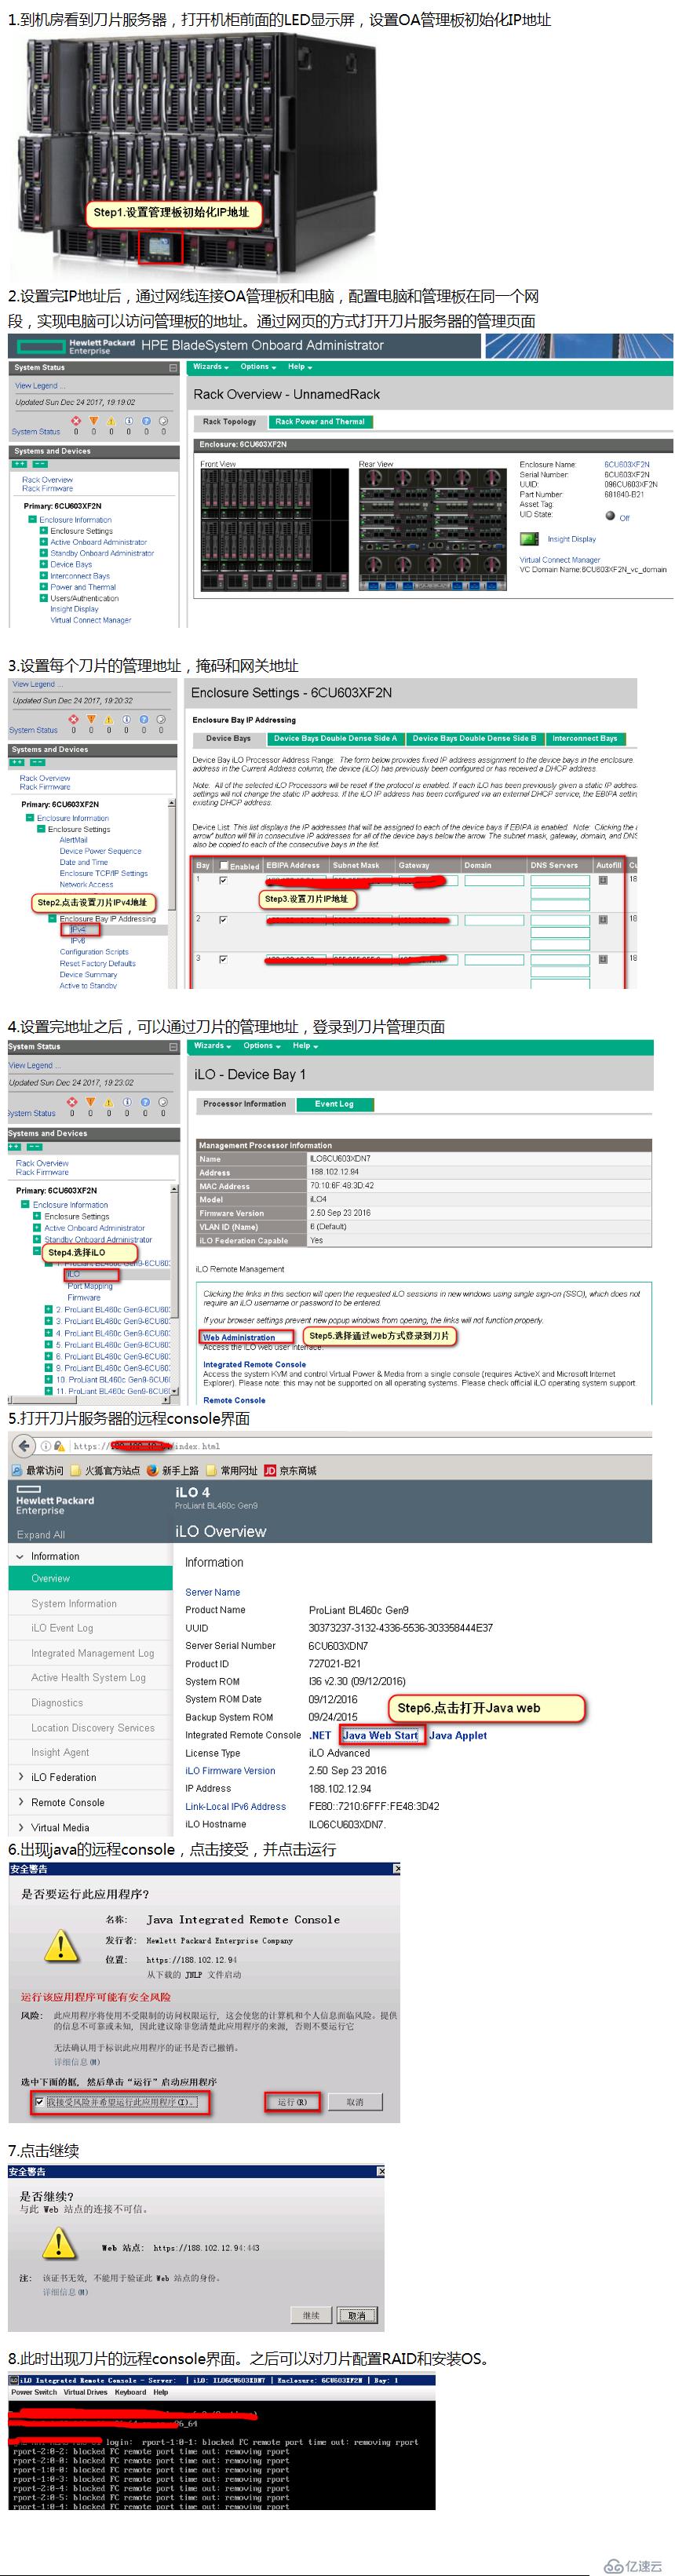Select Device Bays Double Dense Side B tab
Viewport: 675px width, 2576px height.
(474, 739)
